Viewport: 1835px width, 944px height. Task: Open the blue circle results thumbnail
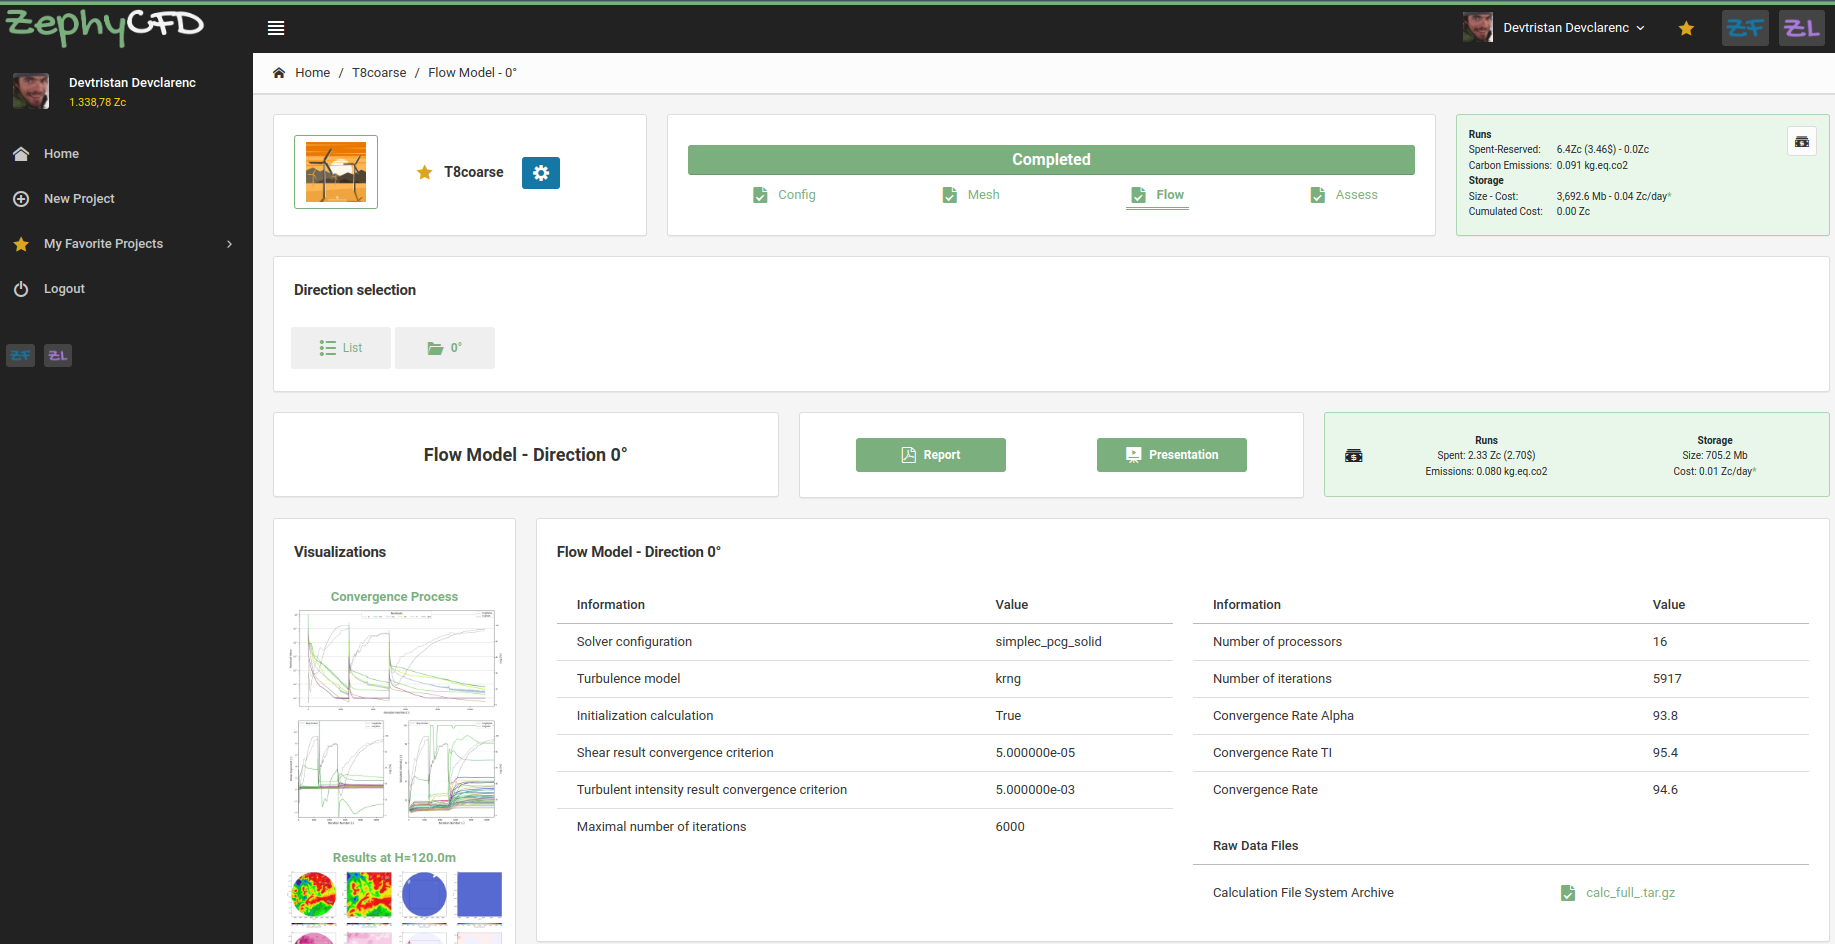(424, 895)
